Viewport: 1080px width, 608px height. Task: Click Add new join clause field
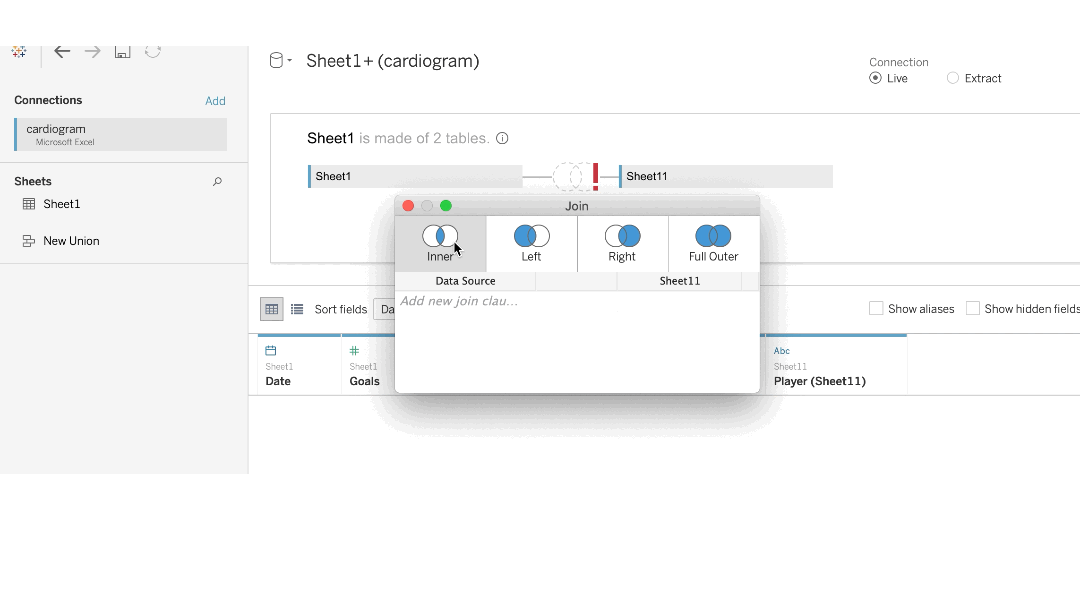point(459,301)
